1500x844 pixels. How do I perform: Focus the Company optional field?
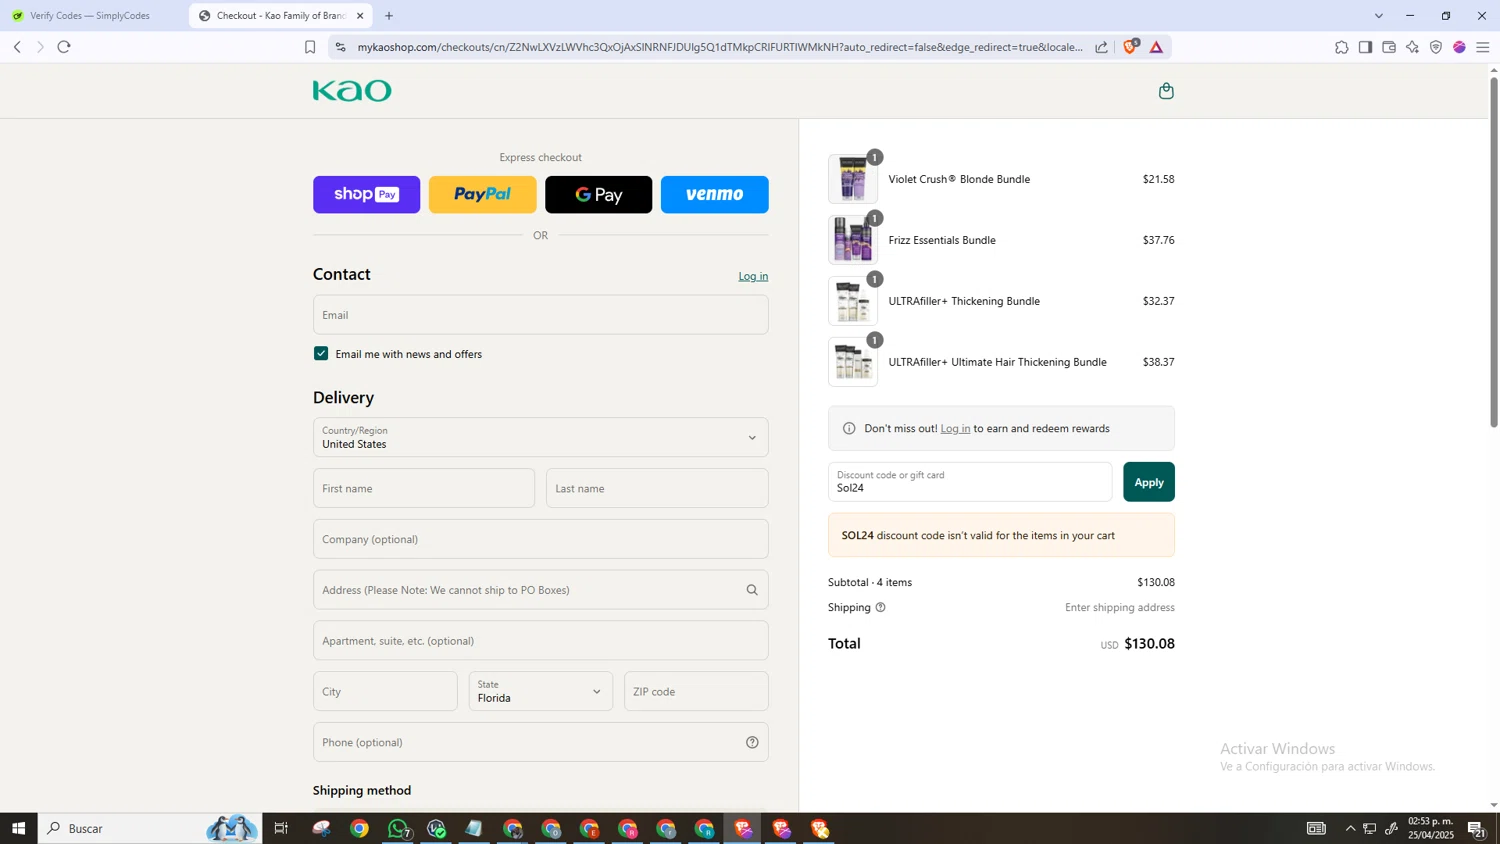point(541,539)
